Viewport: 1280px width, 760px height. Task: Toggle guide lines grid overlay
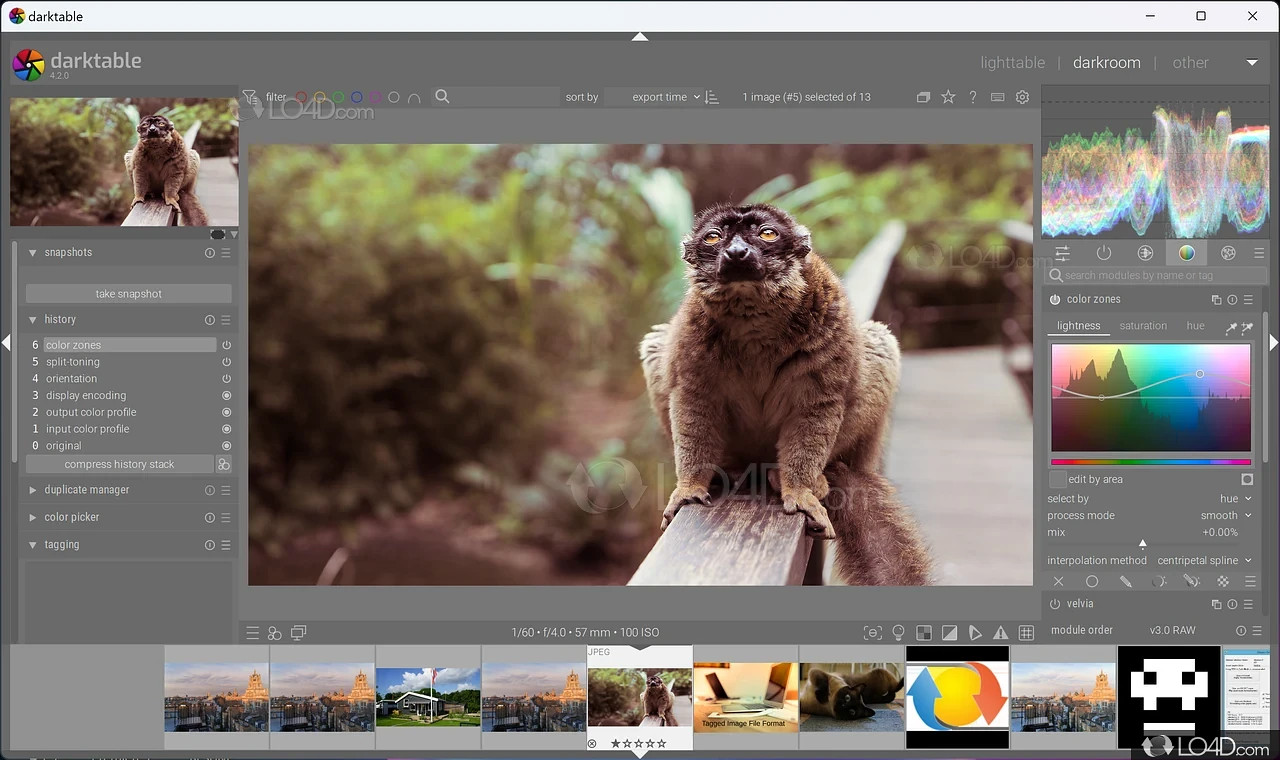(1026, 633)
